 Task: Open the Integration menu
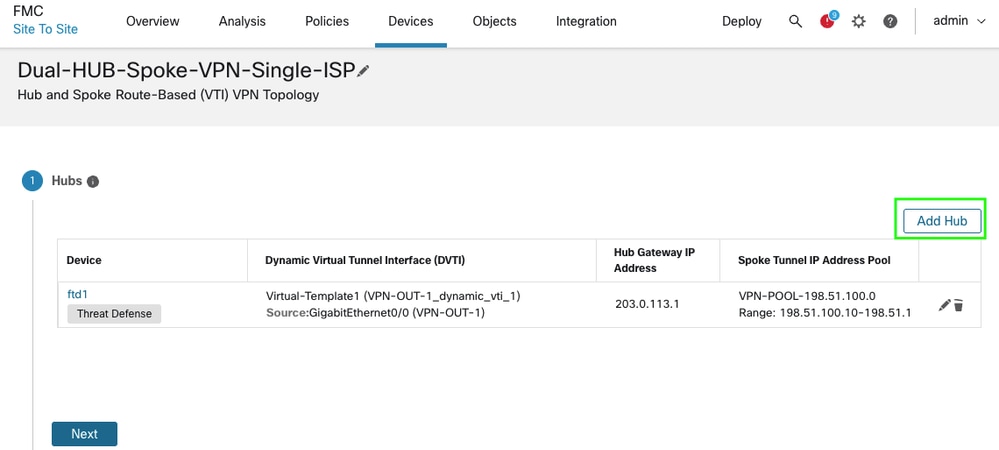pyautogui.click(x=586, y=21)
